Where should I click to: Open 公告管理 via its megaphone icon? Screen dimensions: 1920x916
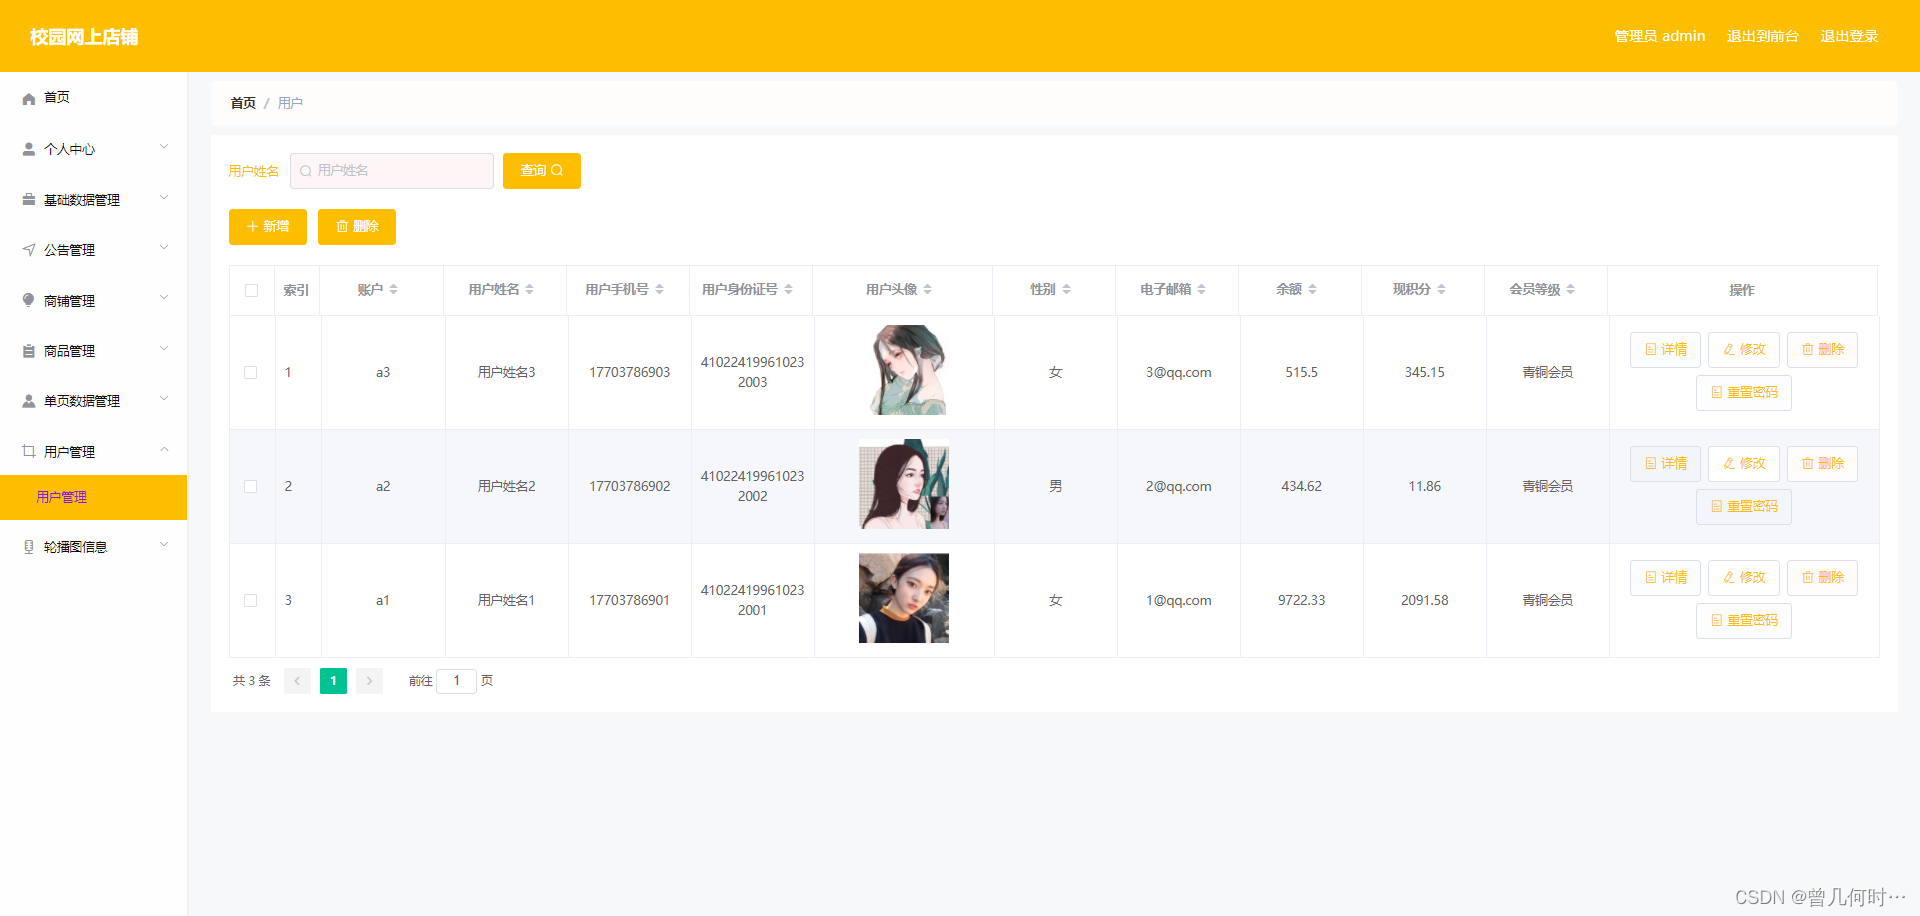(27, 249)
